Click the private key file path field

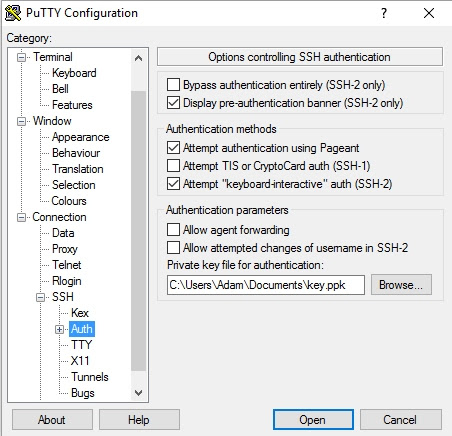pos(266,285)
